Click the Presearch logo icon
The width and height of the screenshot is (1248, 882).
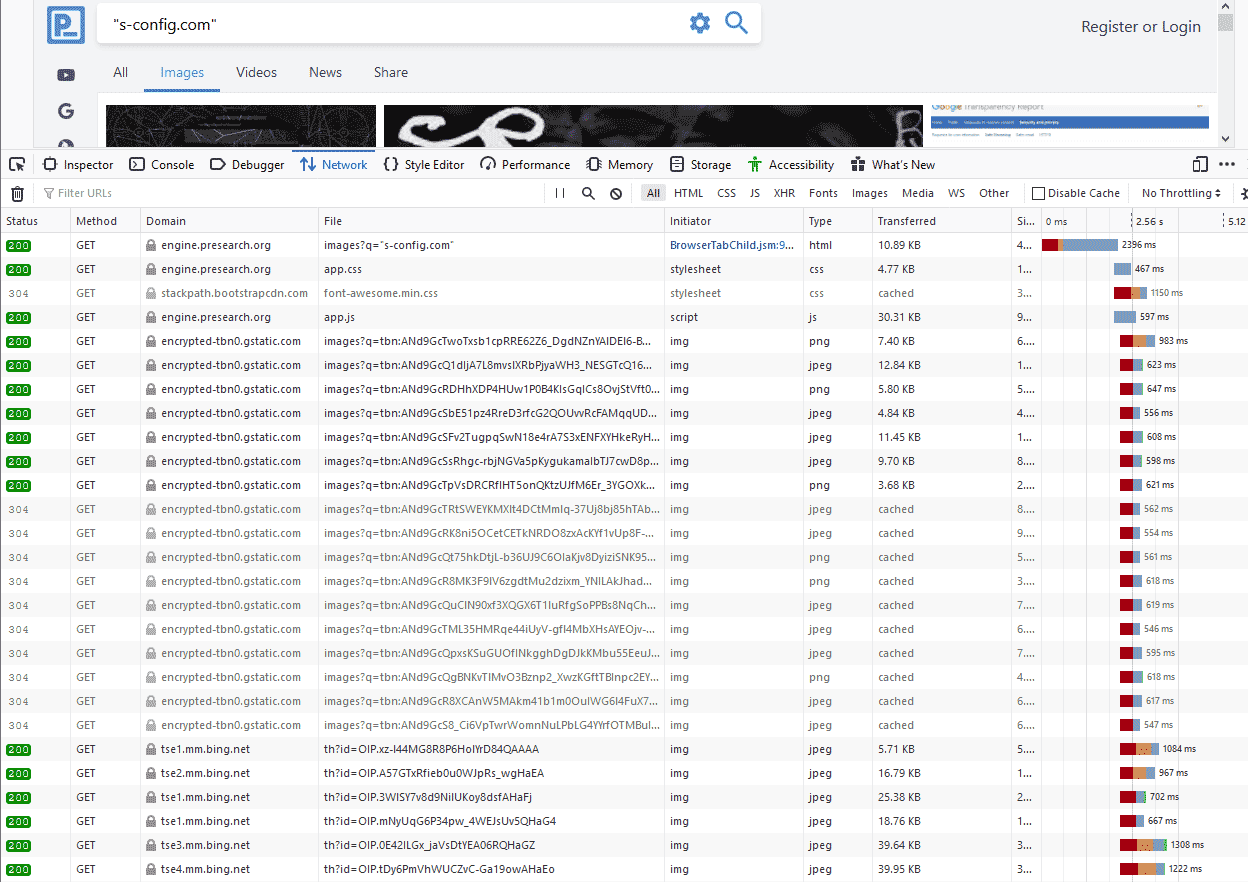click(x=66, y=24)
